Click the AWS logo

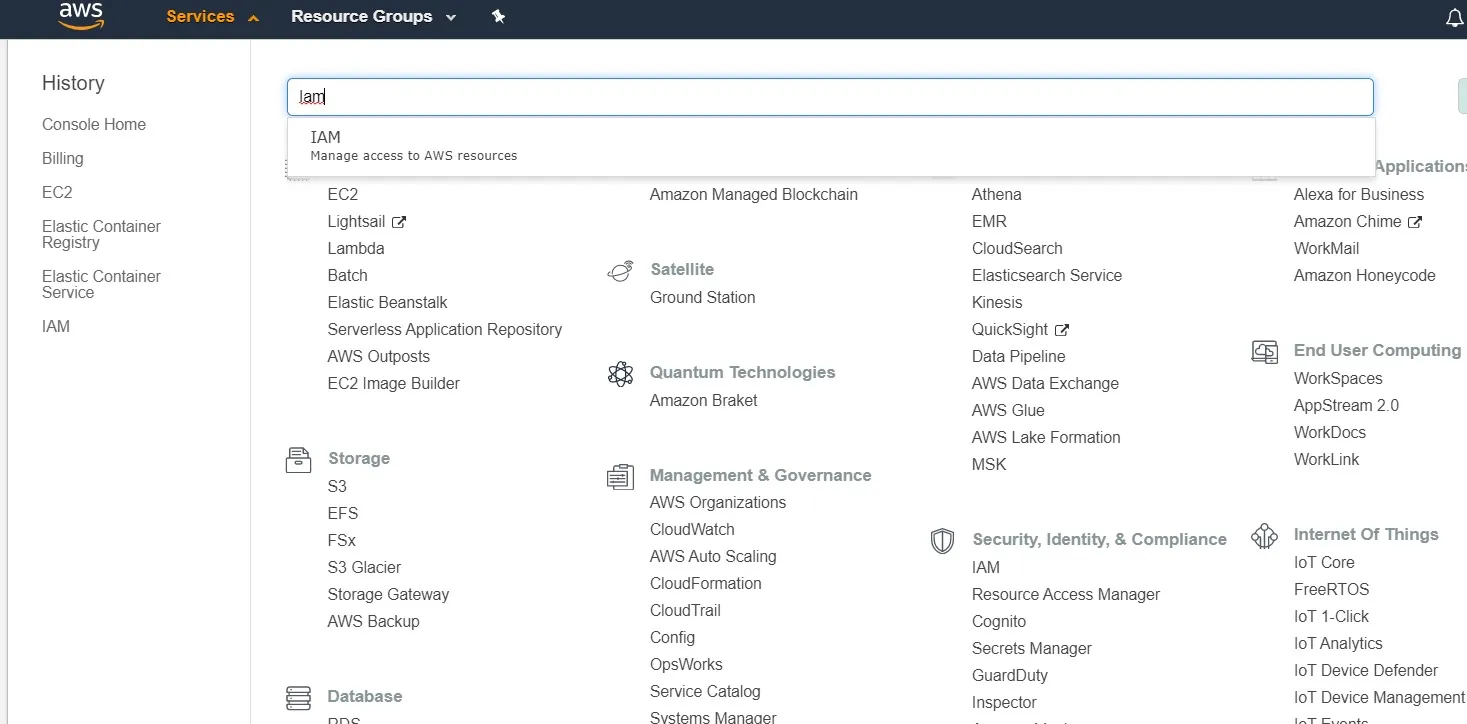[81, 16]
